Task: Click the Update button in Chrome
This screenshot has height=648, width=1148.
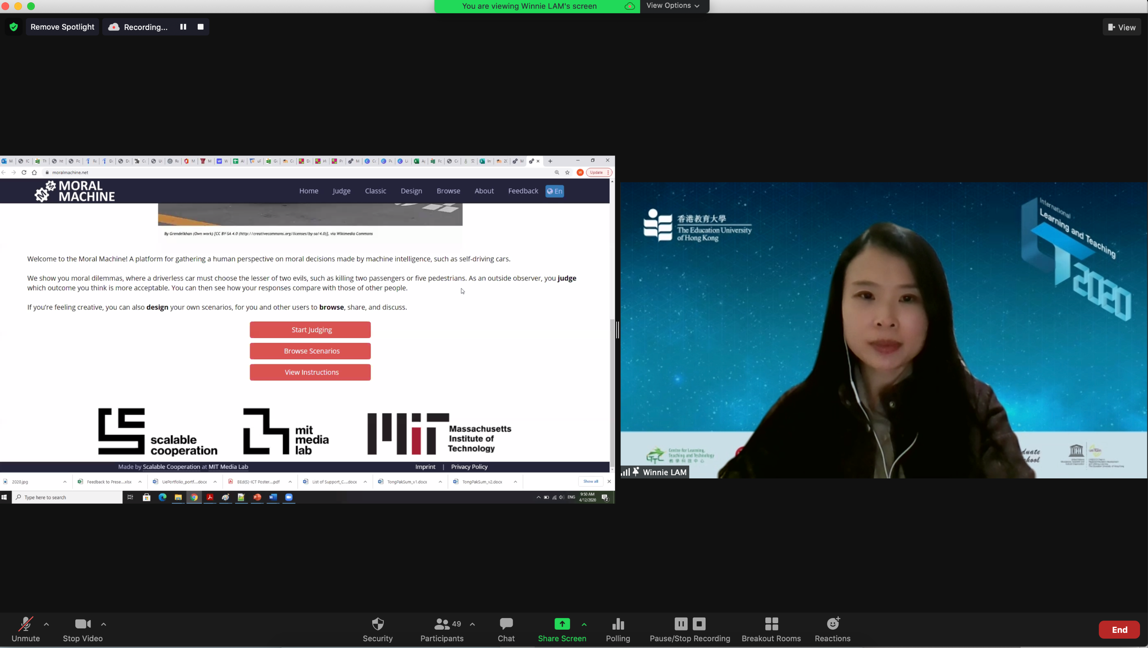Action: (x=598, y=173)
